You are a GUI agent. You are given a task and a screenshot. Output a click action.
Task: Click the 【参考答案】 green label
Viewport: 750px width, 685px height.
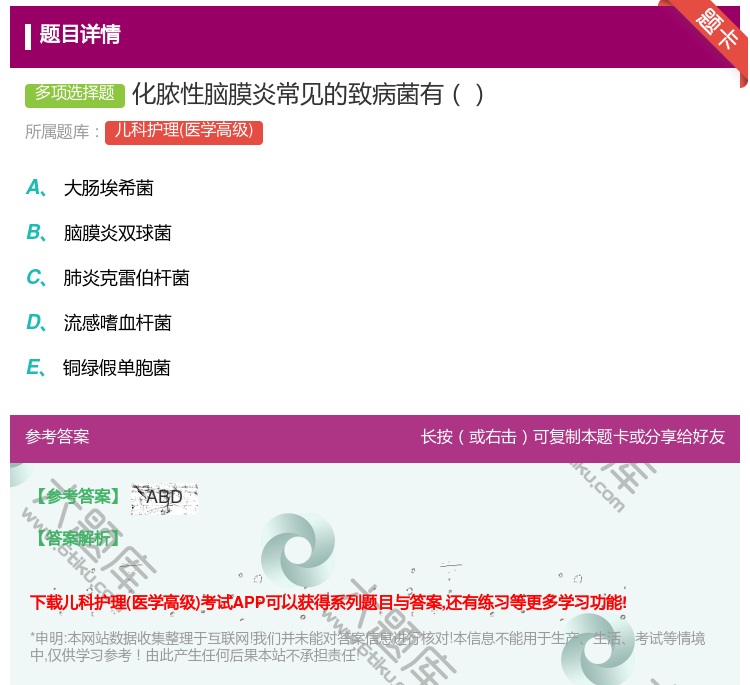78,497
